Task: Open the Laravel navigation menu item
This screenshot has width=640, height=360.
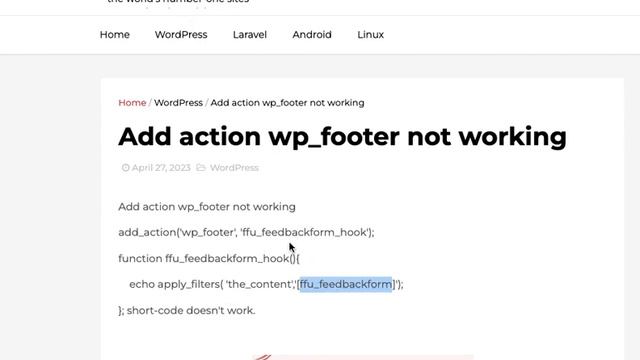Action: click(x=250, y=35)
